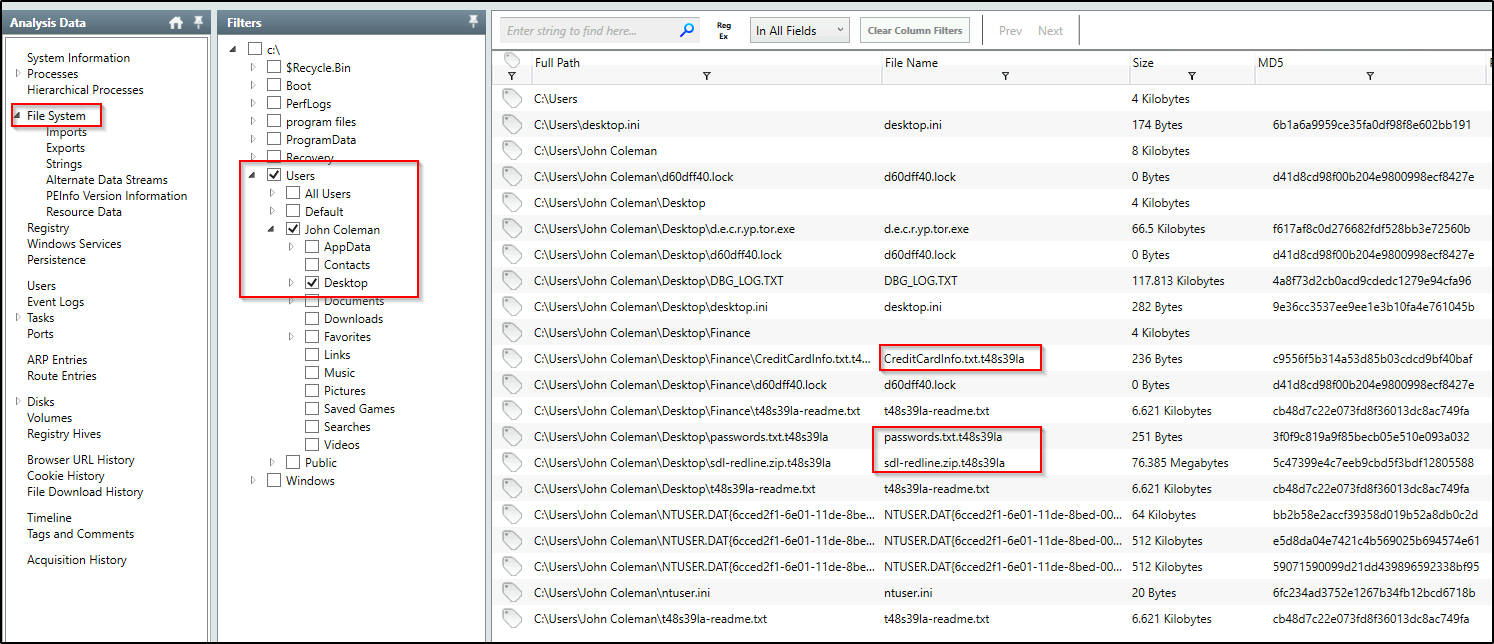This screenshot has width=1494, height=644.
Task: Click the pin icon on the Filters panel
Action: tap(473, 21)
